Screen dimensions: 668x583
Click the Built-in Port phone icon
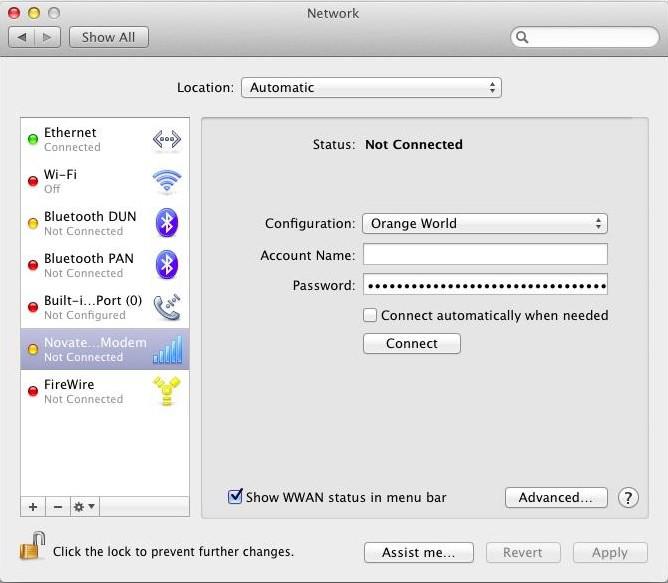point(166,307)
